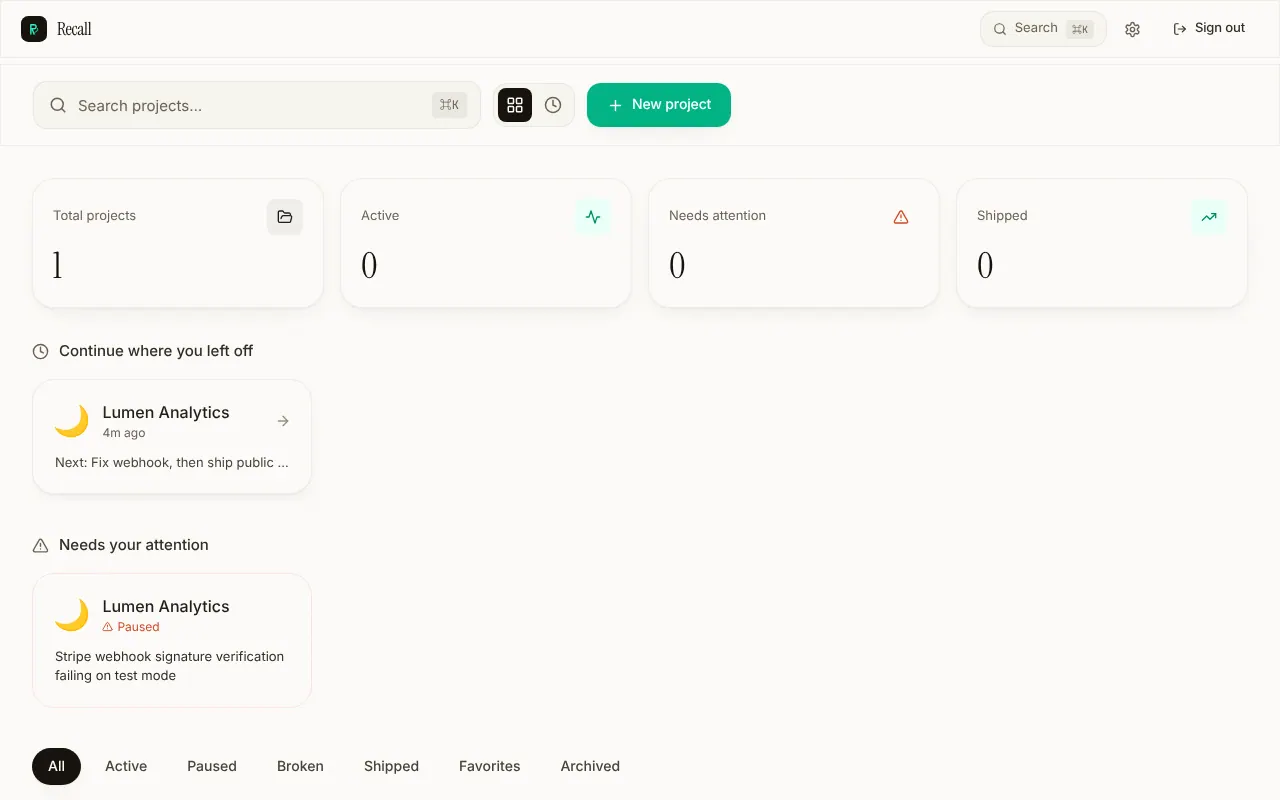Select the Favorites filter tab
This screenshot has width=1280, height=800.
pos(490,766)
